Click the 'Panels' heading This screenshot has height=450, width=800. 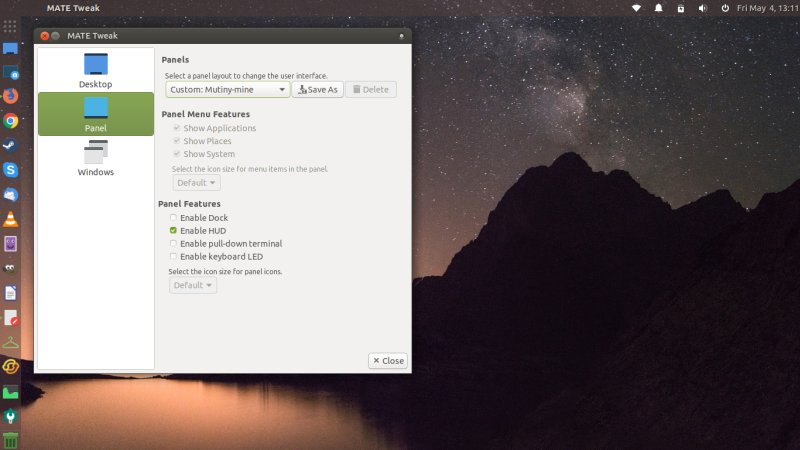[175, 60]
